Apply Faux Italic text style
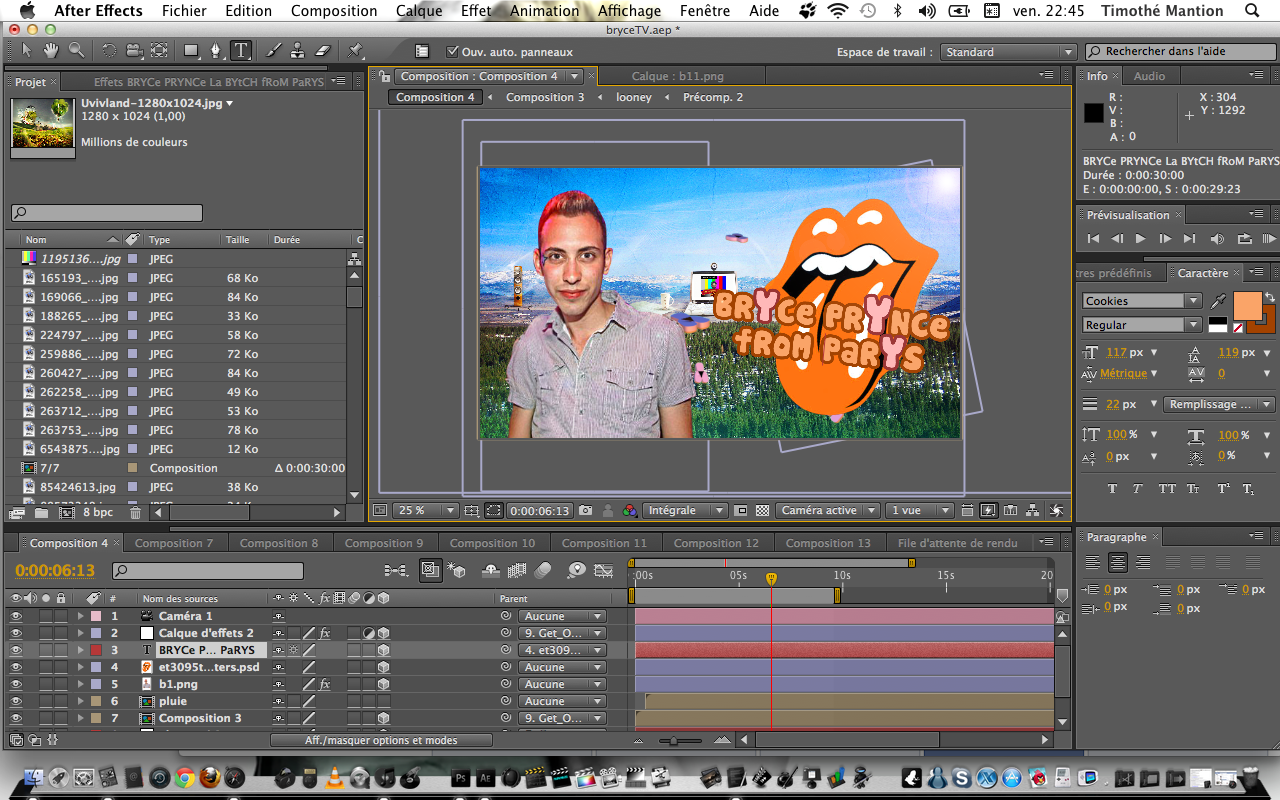 (x=1138, y=489)
